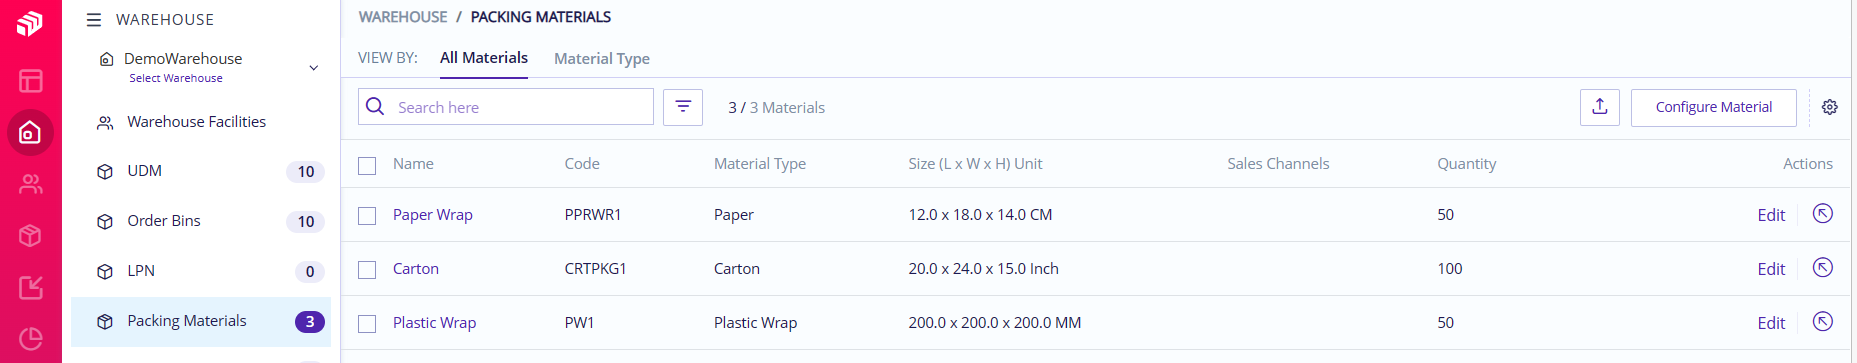
Task: Open the warehouse home icon in red sidebar
Action: tap(30, 132)
